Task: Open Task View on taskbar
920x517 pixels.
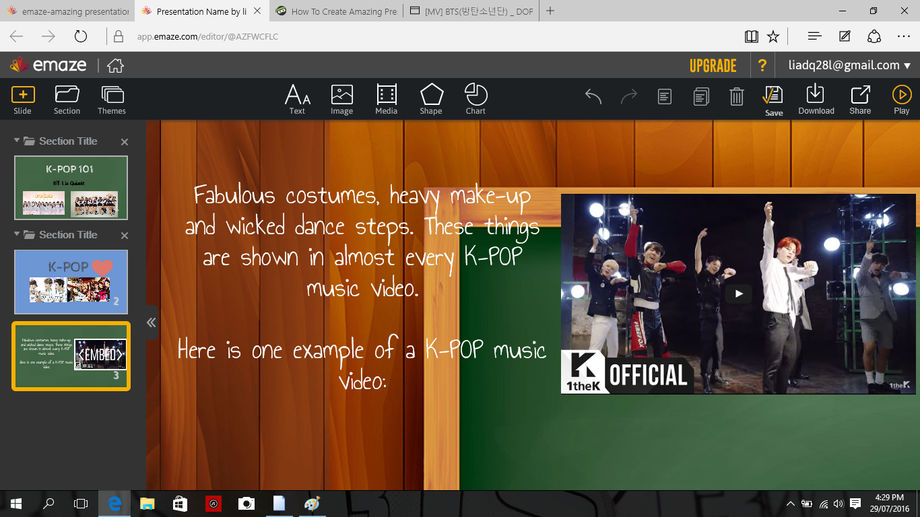Action: tap(81, 504)
